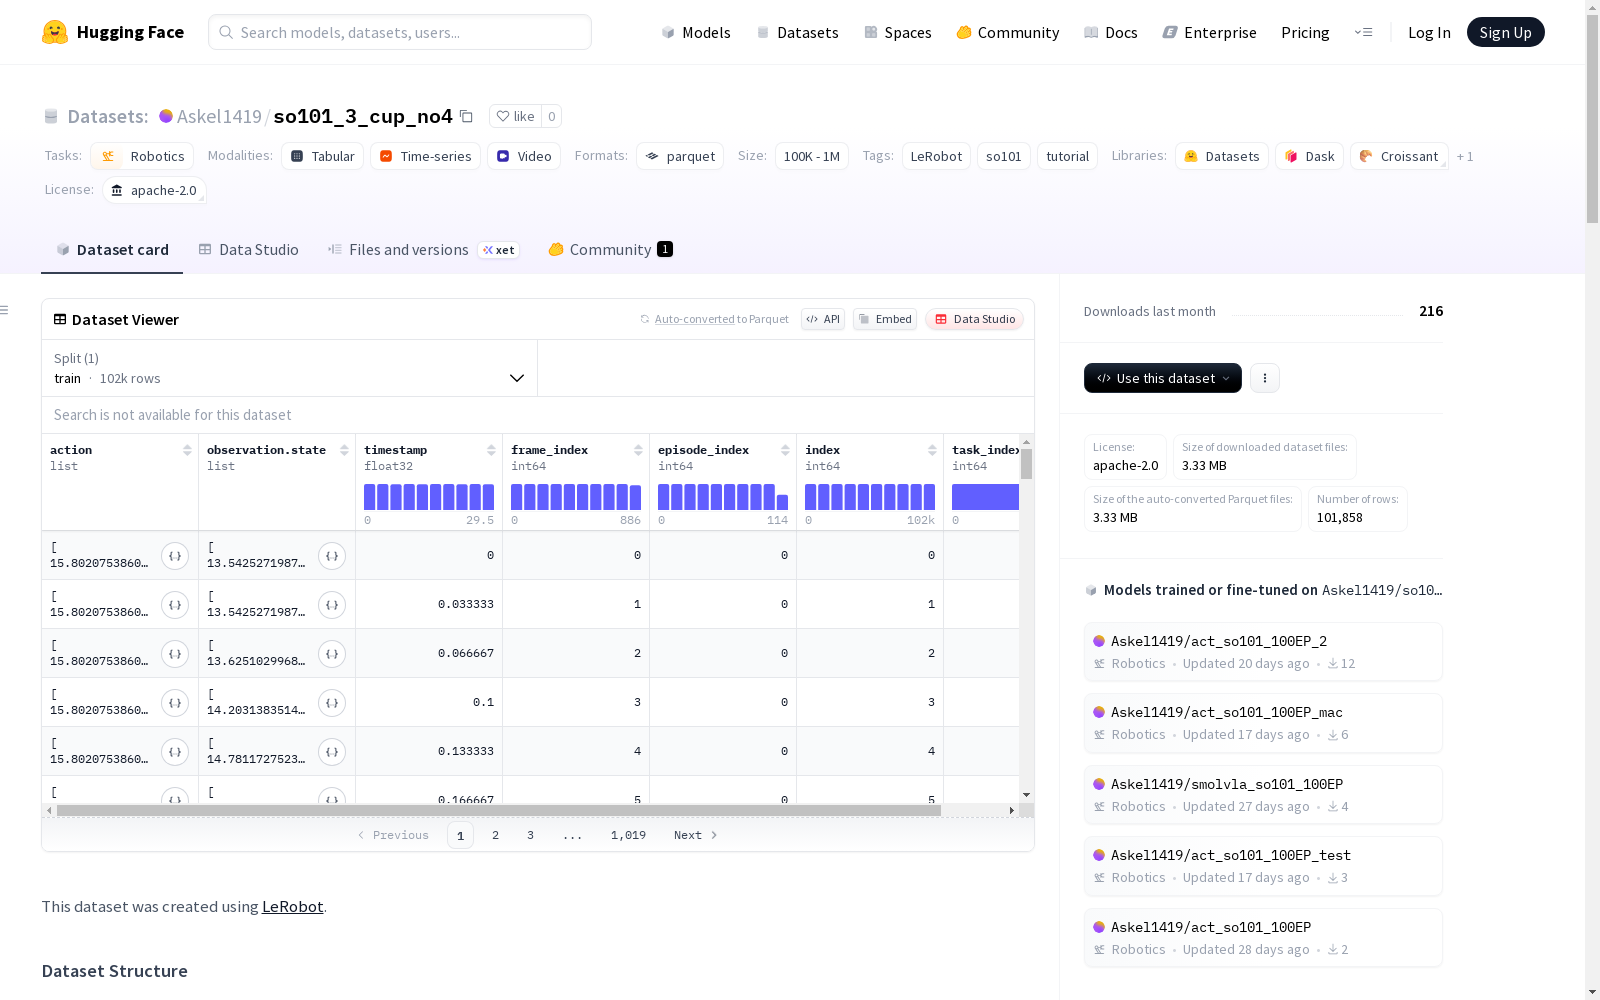Toggle the left sidebar menu icon
This screenshot has width=1600, height=1000.
click(x=4, y=310)
